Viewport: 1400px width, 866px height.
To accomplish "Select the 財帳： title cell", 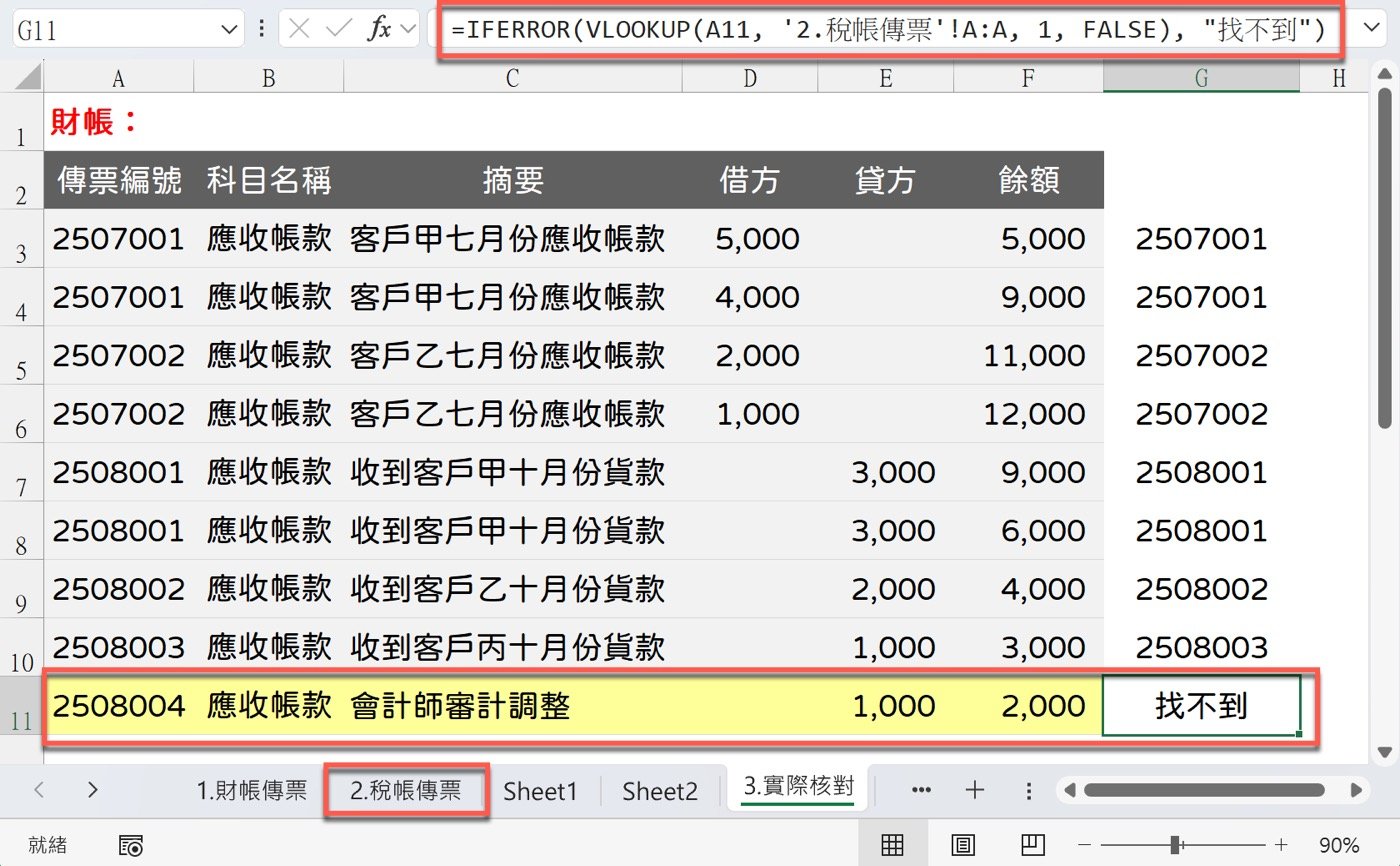I will tap(118, 122).
